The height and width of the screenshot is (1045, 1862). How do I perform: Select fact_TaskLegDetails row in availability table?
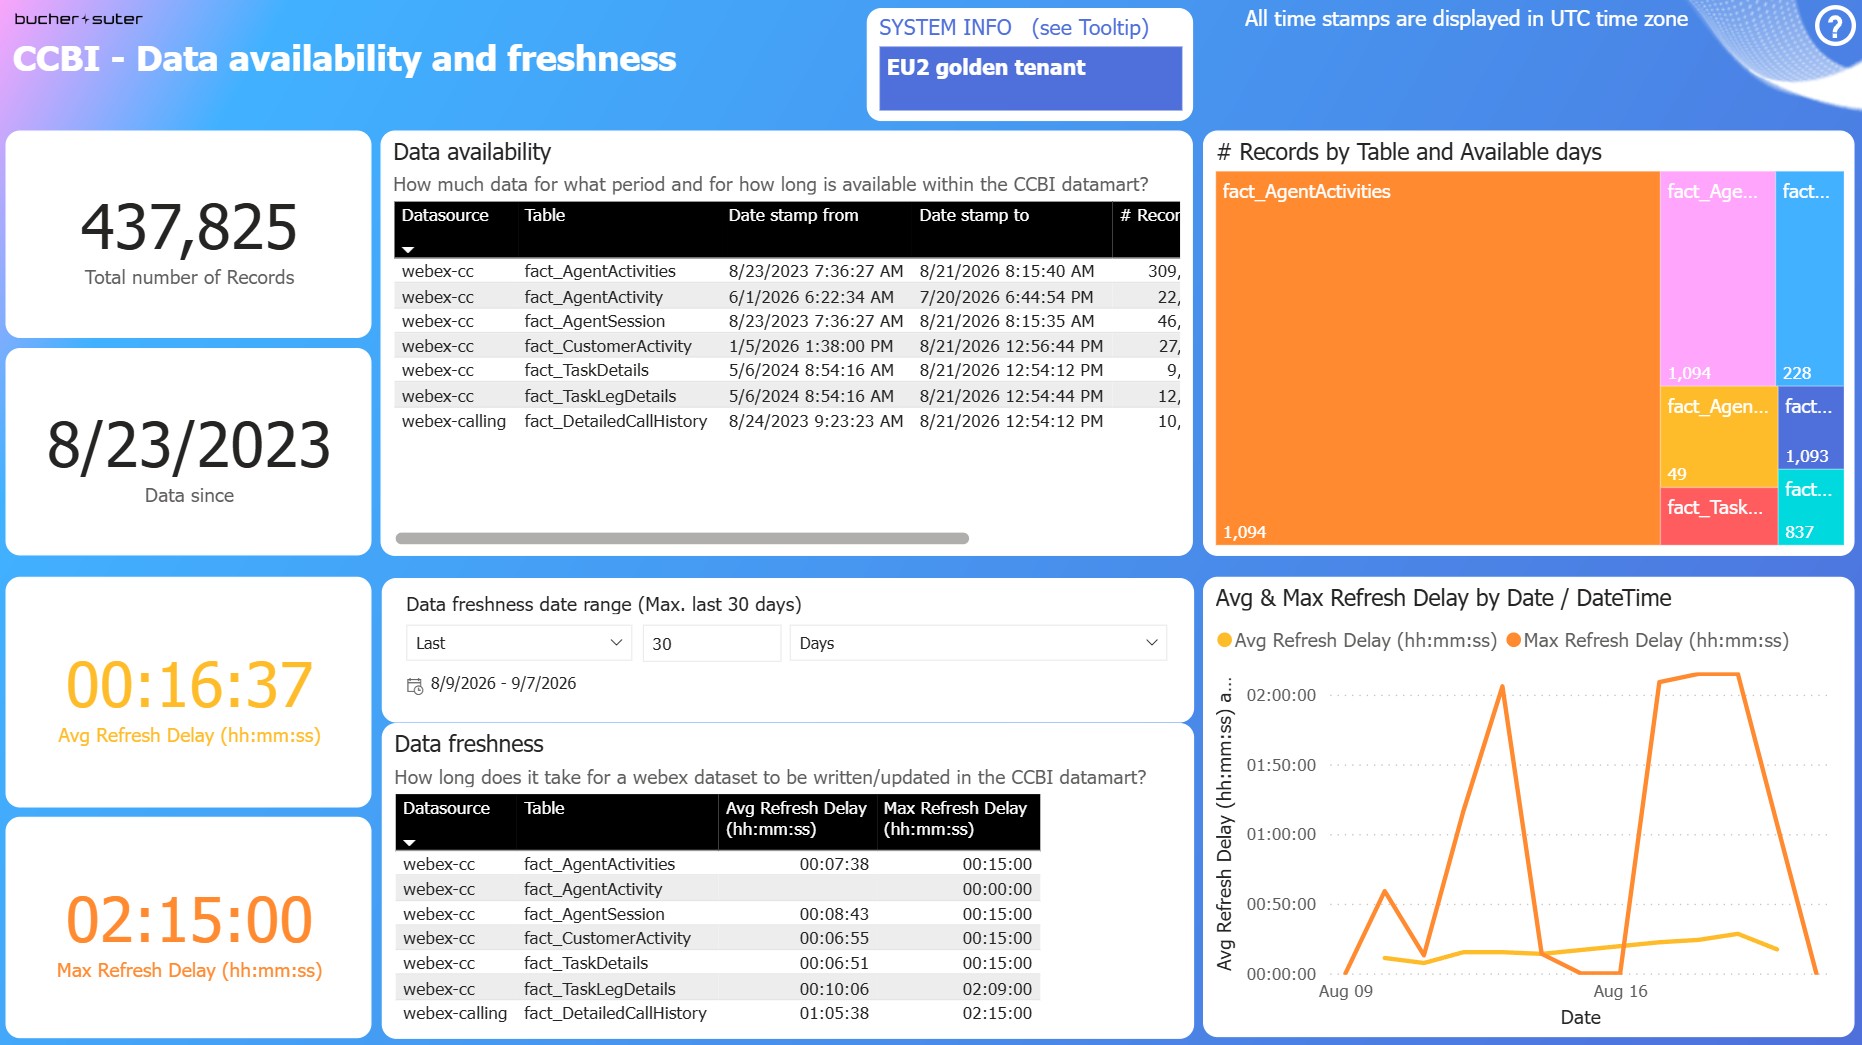click(x=788, y=396)
